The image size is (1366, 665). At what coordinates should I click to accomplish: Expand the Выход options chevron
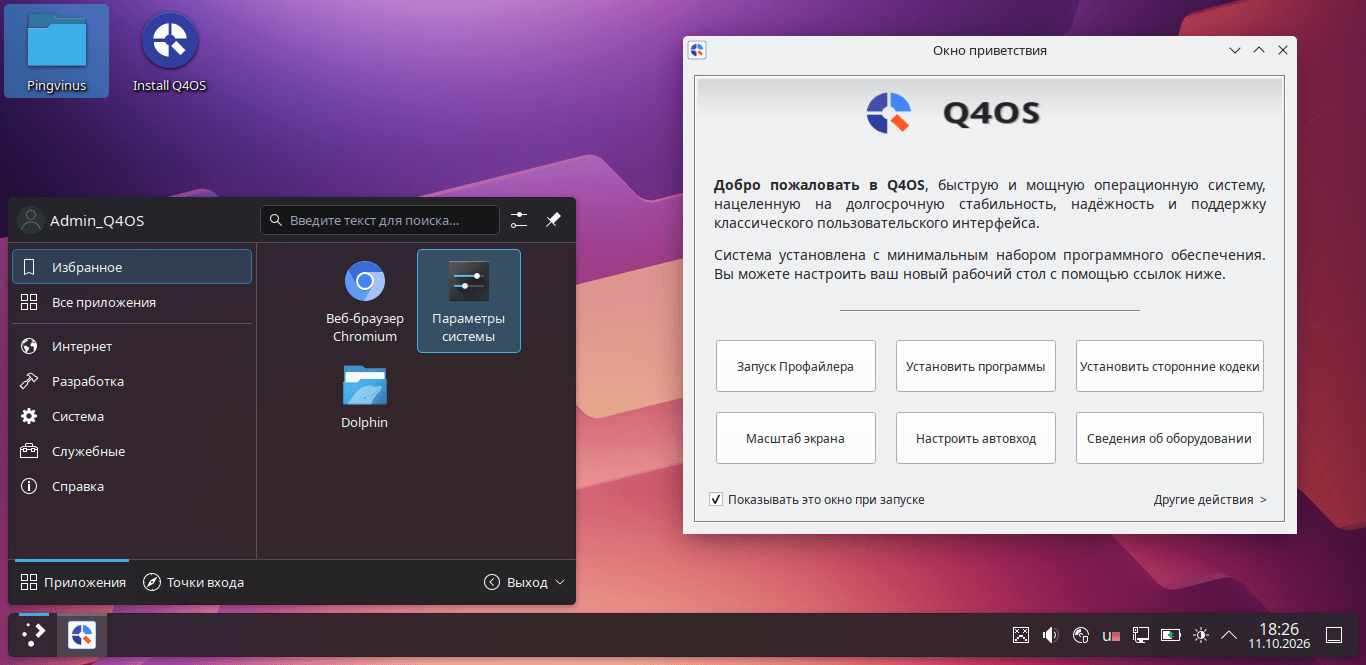(x=560, y=582)
